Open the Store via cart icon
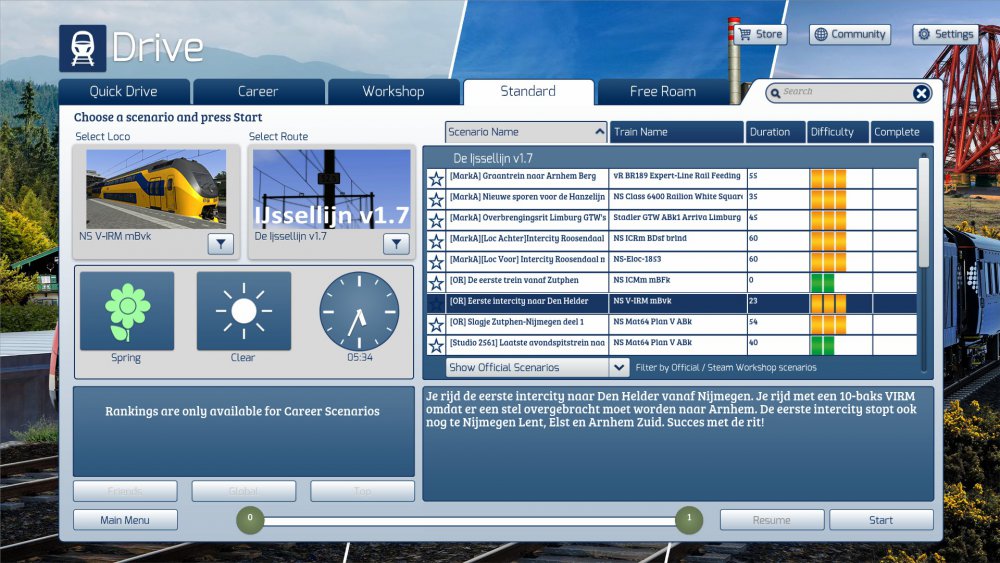 point(745,34)
